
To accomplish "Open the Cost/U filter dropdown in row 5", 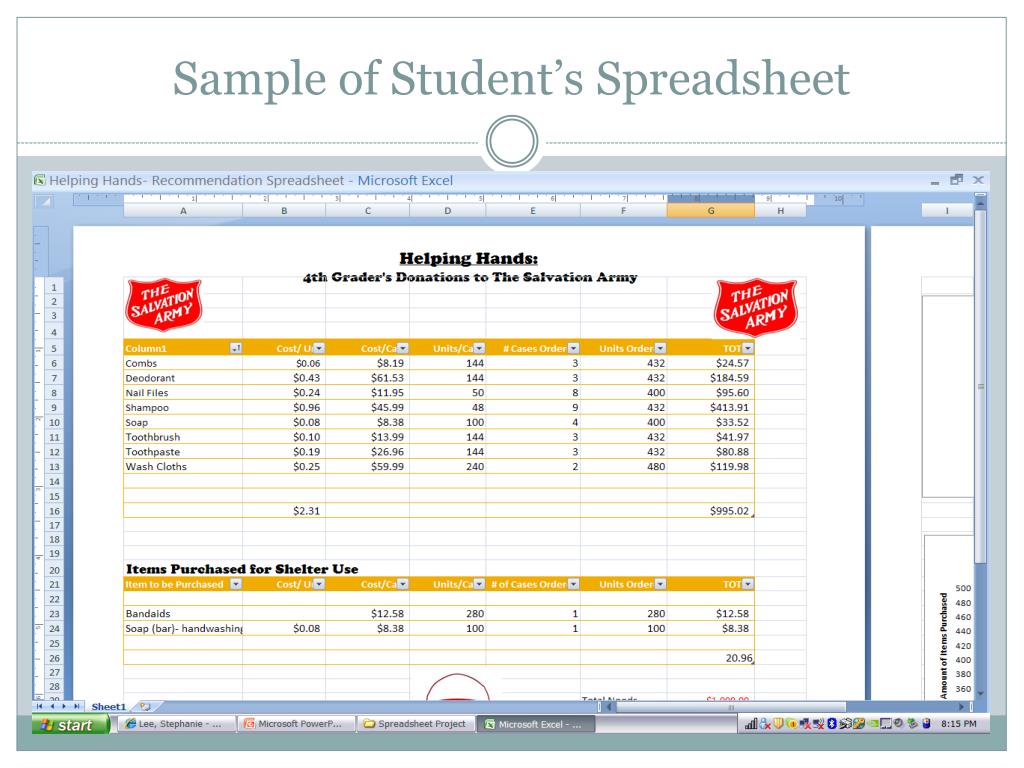I will click(x=319, y=349).
